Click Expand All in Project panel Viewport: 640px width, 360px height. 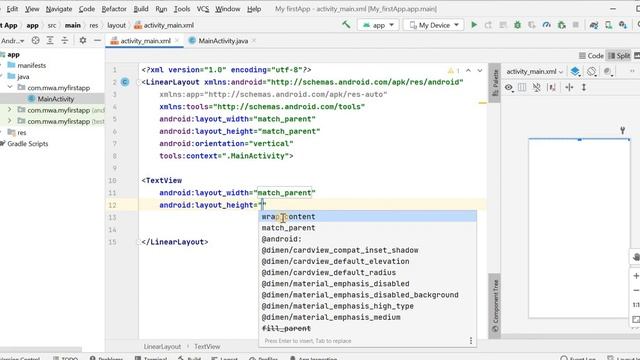tap(50, 40)
